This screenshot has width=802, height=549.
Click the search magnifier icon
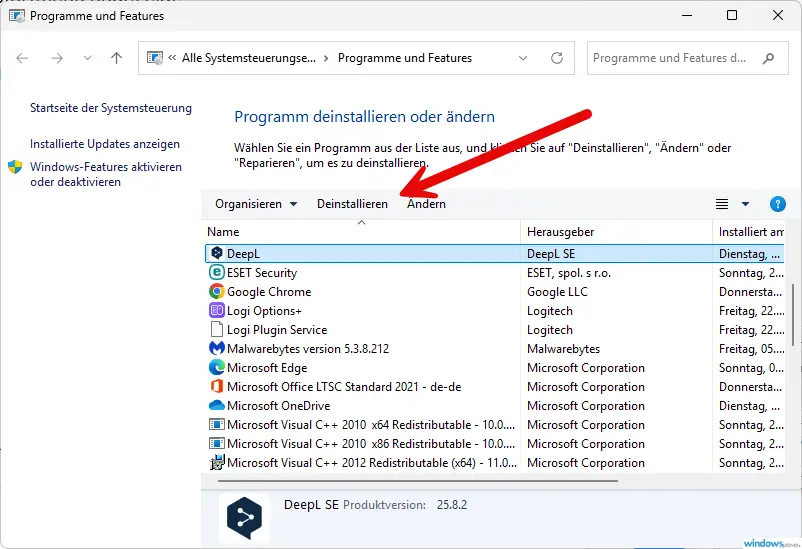[768, 58]
